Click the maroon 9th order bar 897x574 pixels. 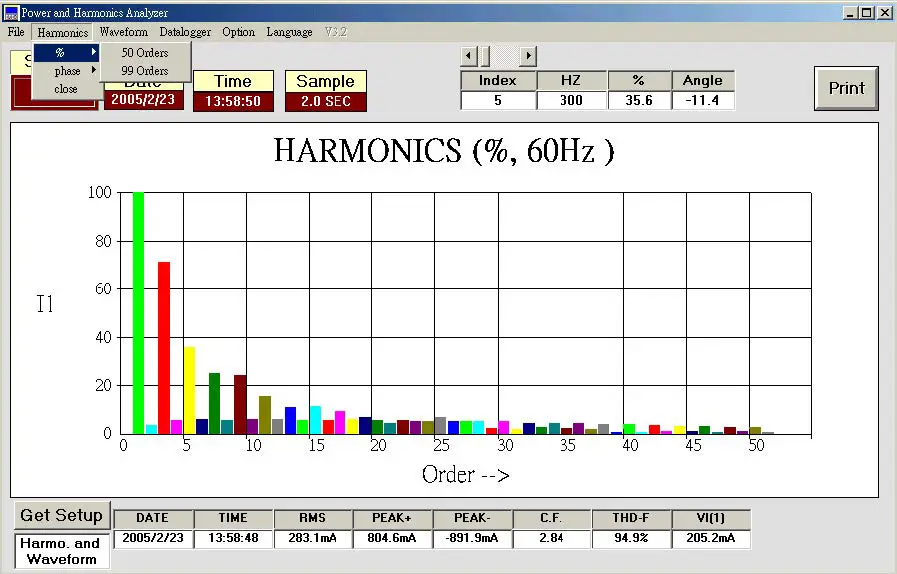click(240, 405)
